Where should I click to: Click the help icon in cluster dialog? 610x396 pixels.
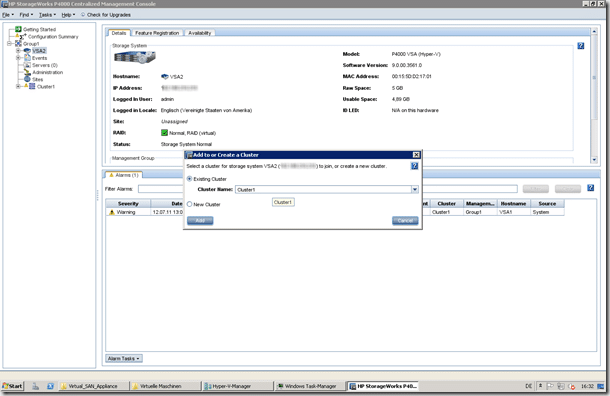coord(414,166)
